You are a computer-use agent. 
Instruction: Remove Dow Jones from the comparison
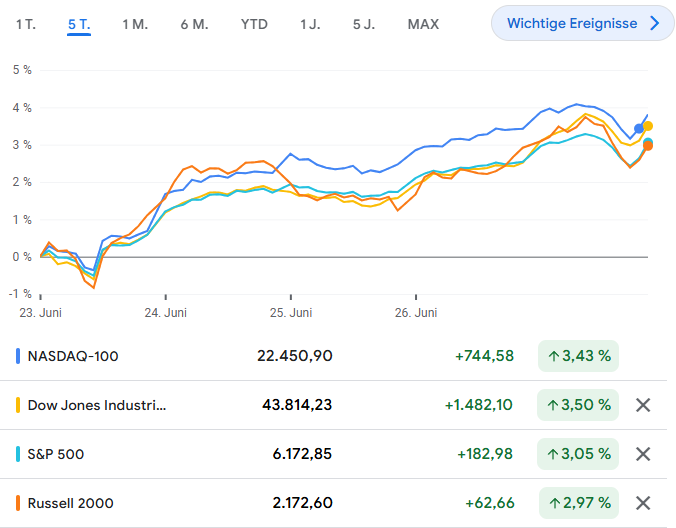pos(643,405)
